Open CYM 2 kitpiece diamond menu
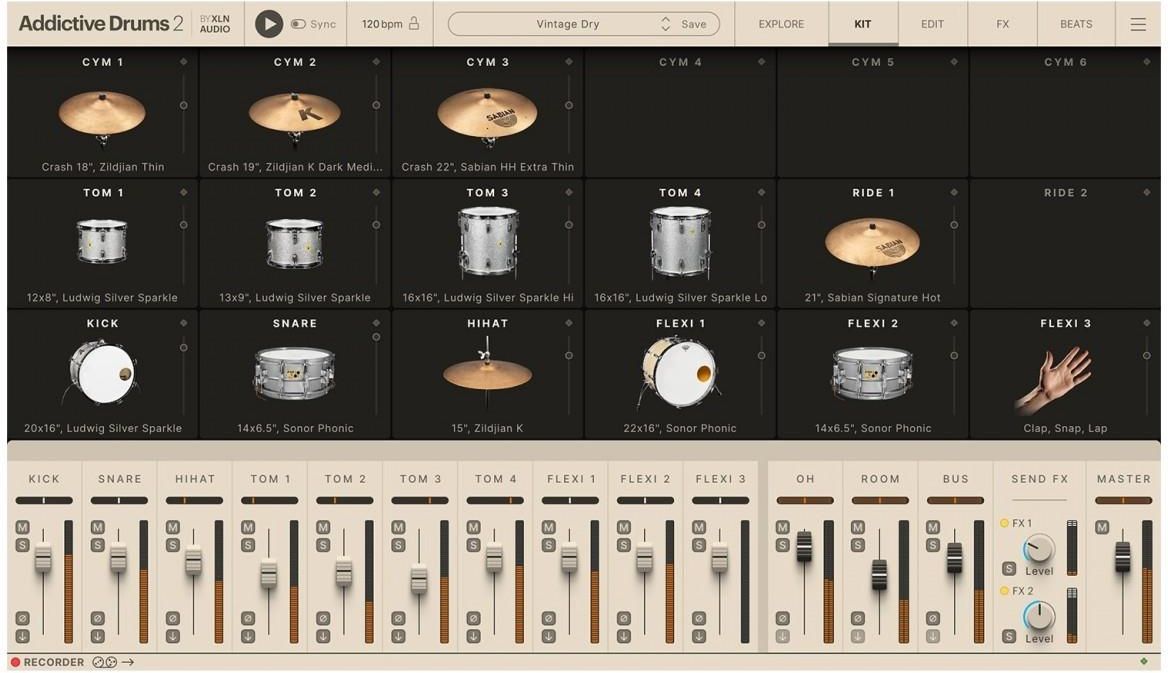 [x=376, y=62]
